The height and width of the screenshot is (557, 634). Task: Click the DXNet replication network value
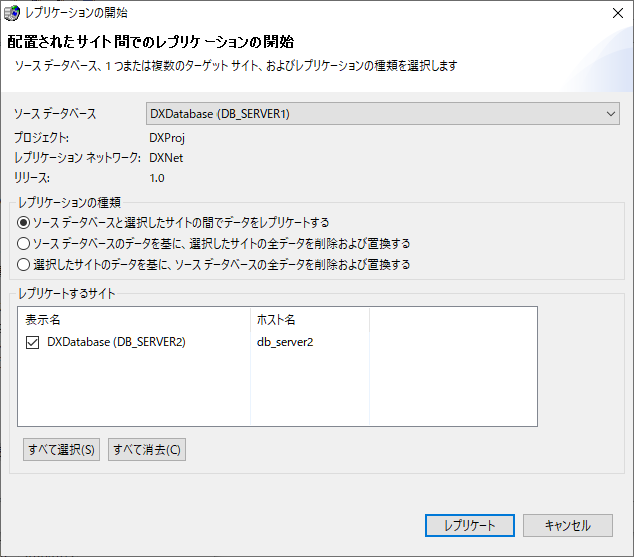pos(166,158)
